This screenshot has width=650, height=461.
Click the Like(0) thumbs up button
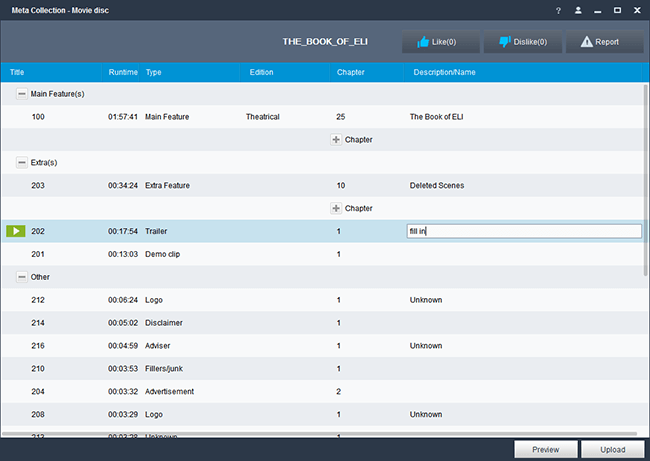pyautogui.click(x=441, y=41)
